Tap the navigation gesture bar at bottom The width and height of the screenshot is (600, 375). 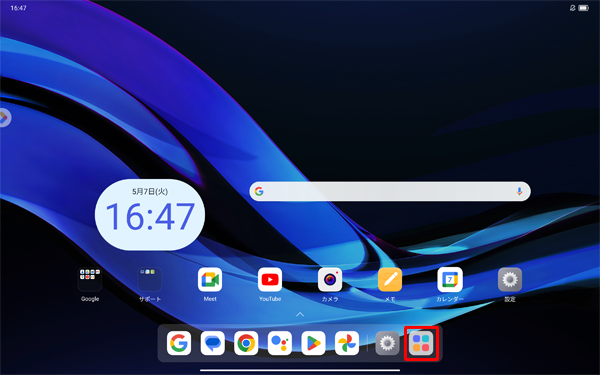[x=300, y=370]
